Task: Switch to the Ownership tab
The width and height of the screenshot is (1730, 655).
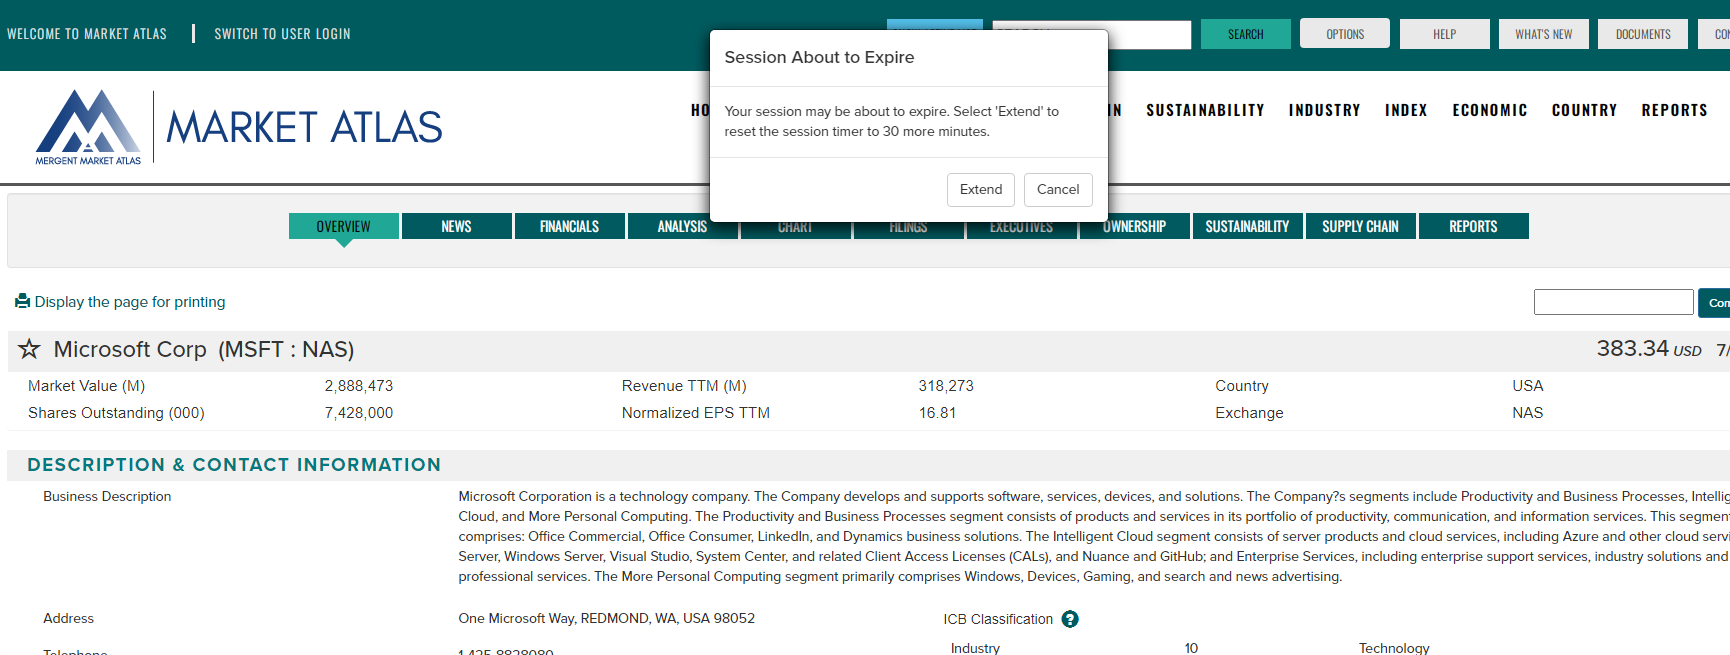Action: coord(1135,227)
